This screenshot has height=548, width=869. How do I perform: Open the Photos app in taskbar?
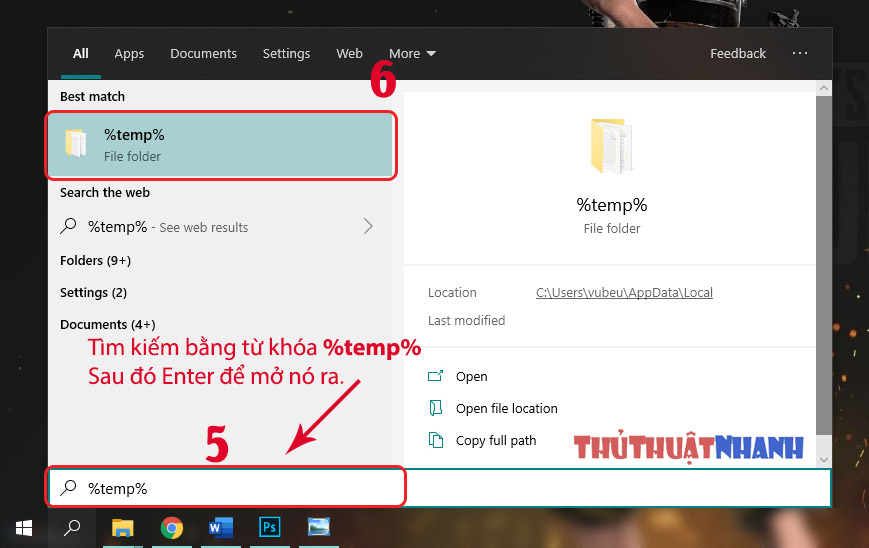(x=319, y=527)
